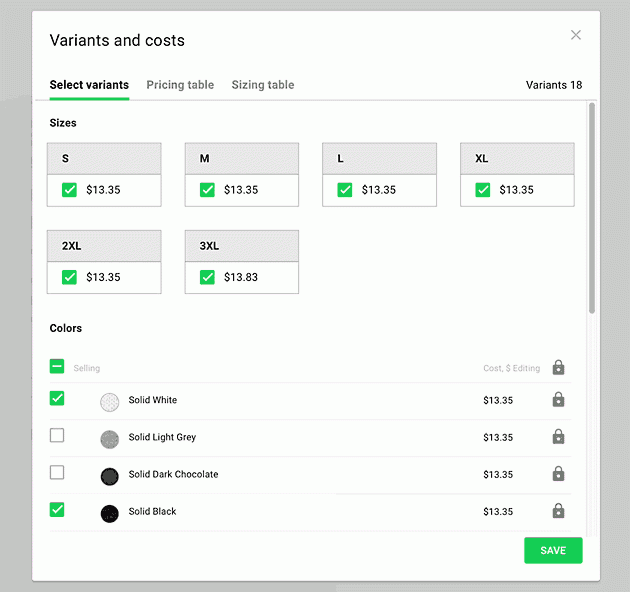630x592 pixels.
Task: Switch to the Pricing table tab
Action: [x=180, y=85]
